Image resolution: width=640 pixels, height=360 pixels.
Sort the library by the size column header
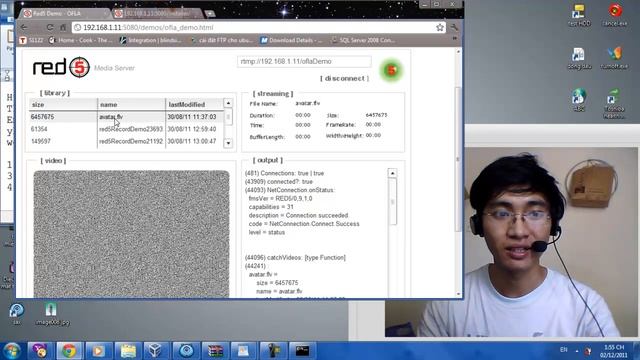pos(63,104)
